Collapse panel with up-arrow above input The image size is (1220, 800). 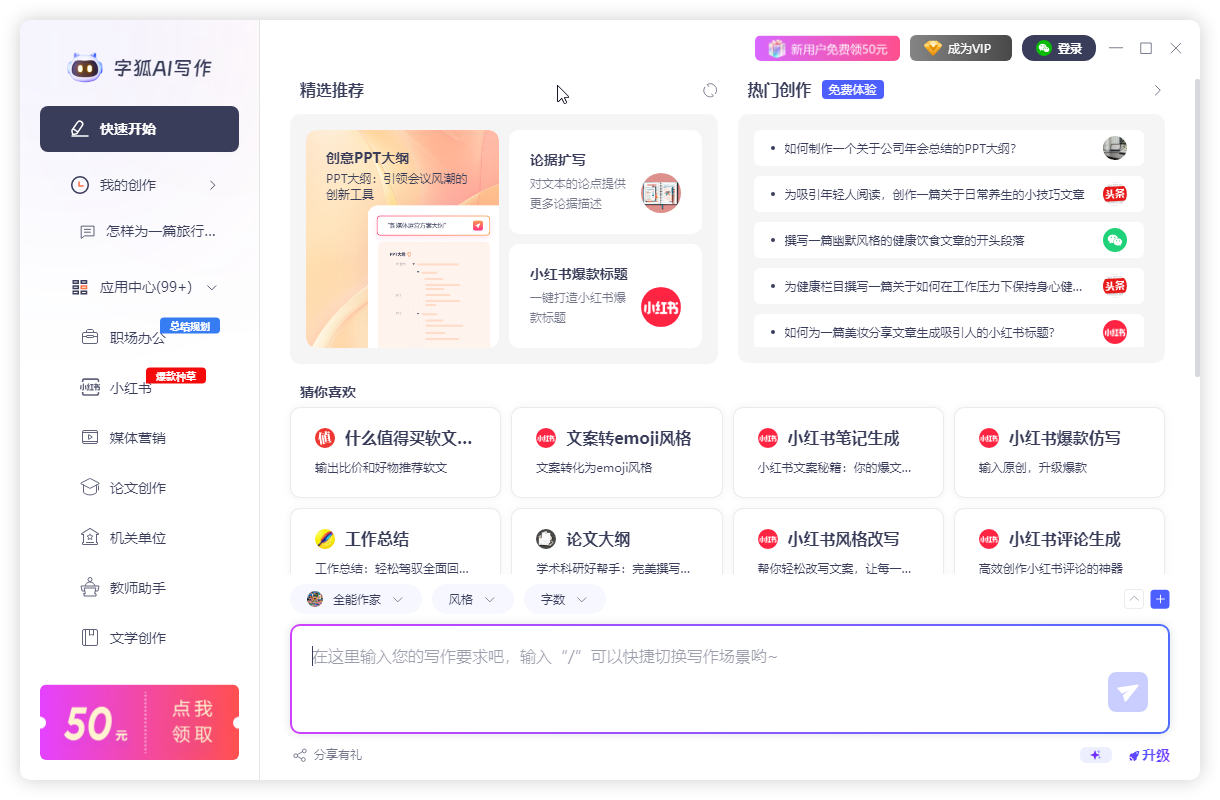[1134, 599]
